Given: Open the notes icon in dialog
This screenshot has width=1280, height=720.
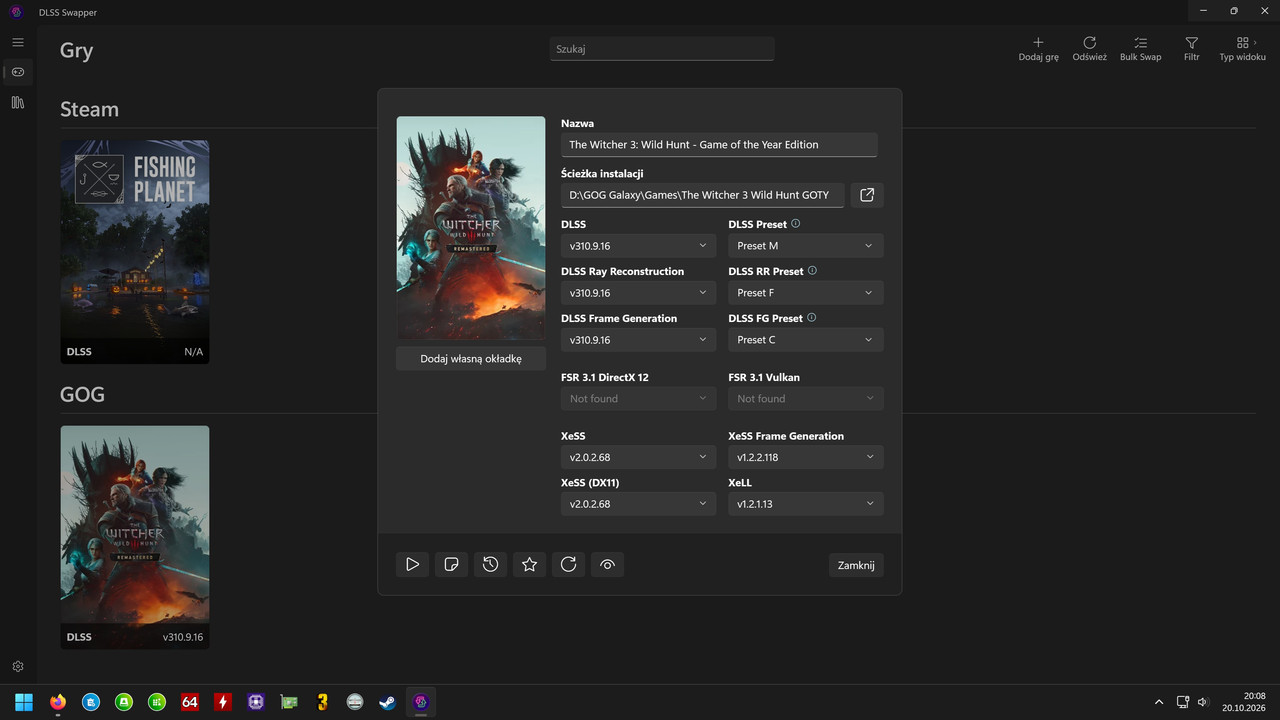Looking at the screenshot, I should tap(451, 565).
